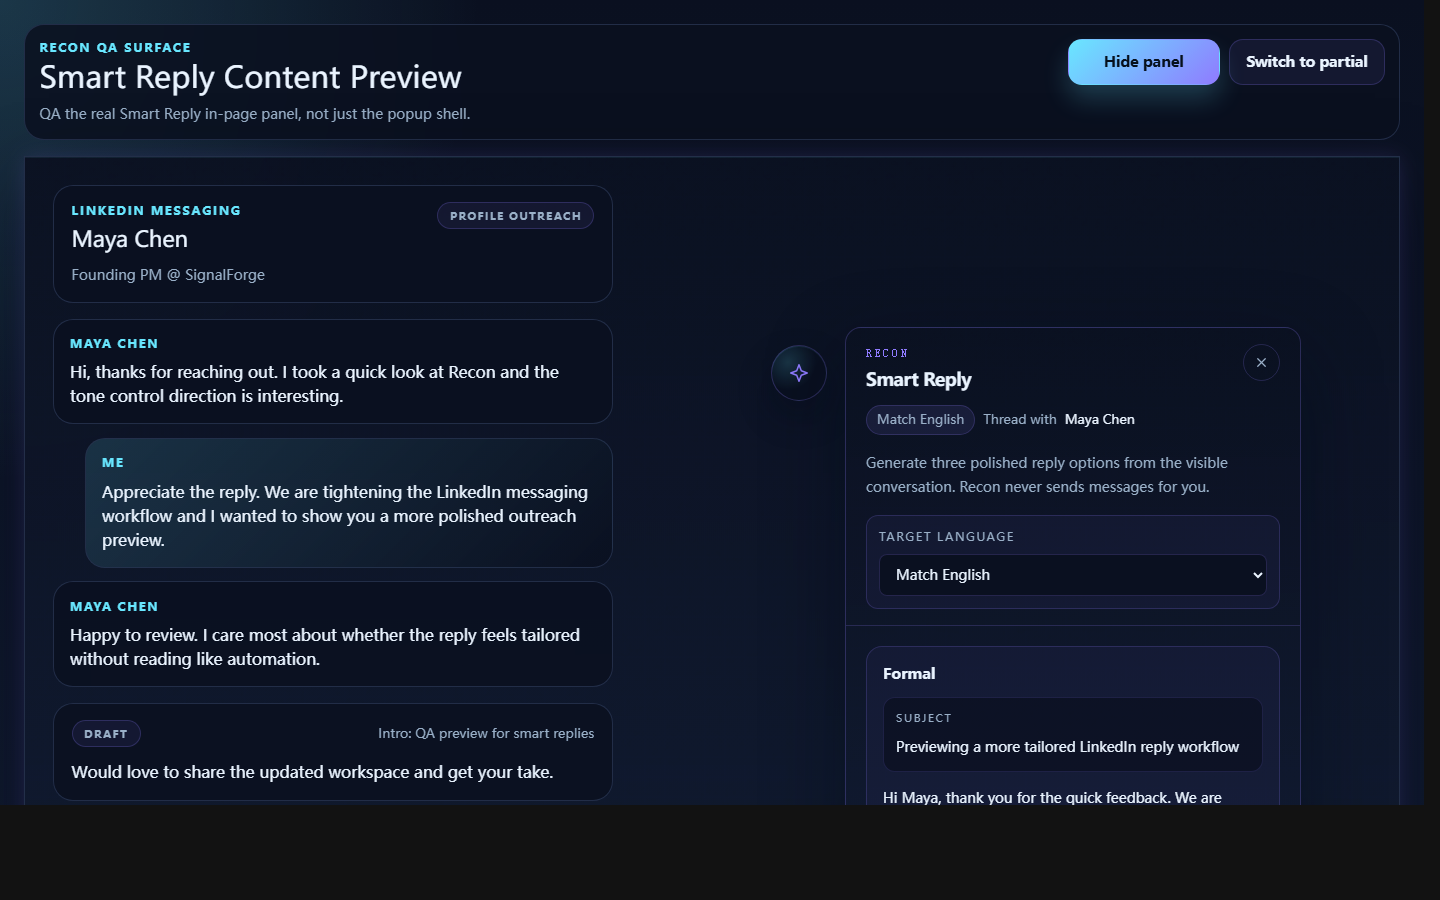Click the PROFILE OUTREACH badge
The image size is (1440, 900).
(x=515, y=215)
